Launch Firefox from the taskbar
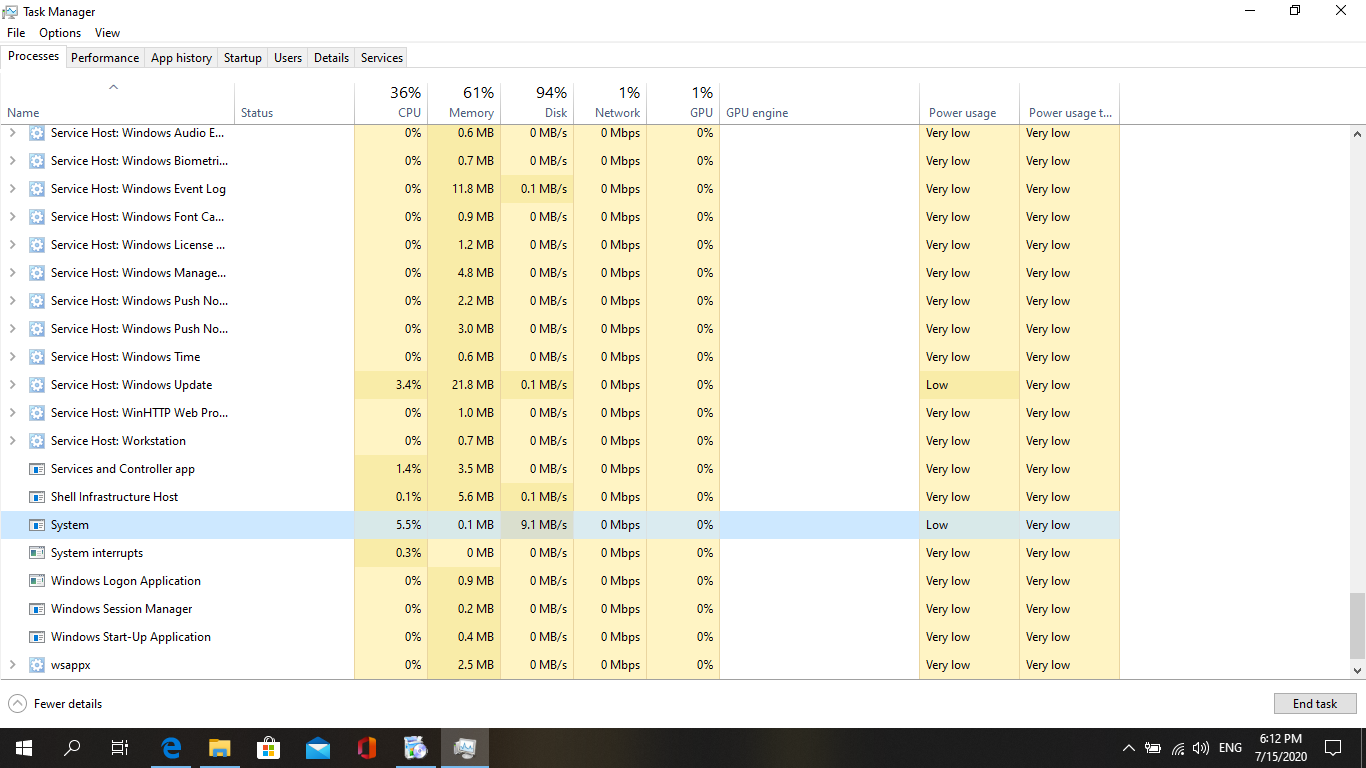Viewport: 1366px width, 768px height. pyautogui.click(x=366, y=747)
